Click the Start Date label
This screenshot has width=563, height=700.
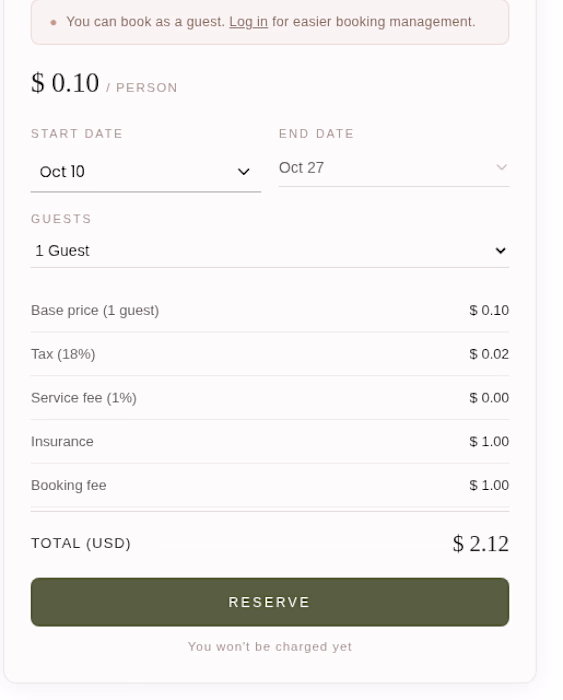77,133
